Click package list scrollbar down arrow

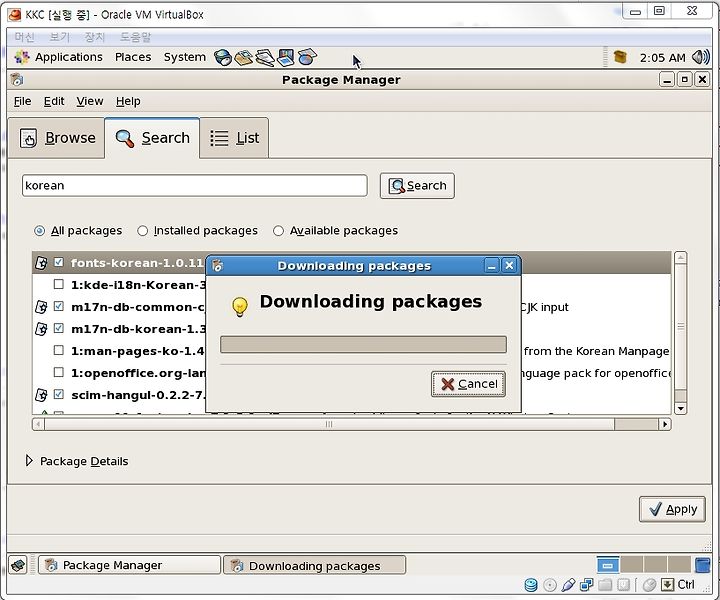coord(681,408)
